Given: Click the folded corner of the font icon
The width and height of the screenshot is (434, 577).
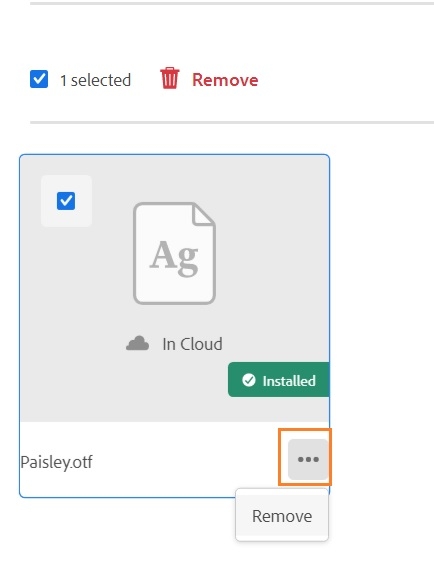Looking at the screenshot, I should click(204, 213).
